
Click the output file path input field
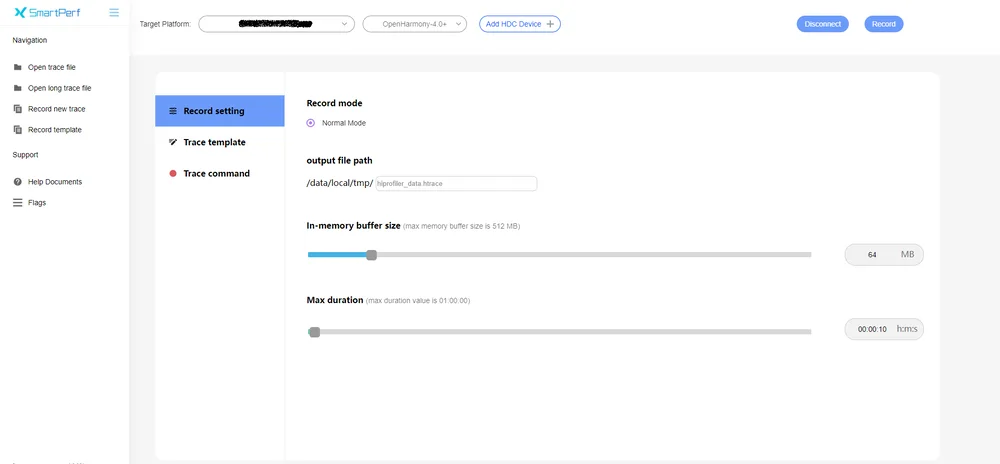point(456,184)
